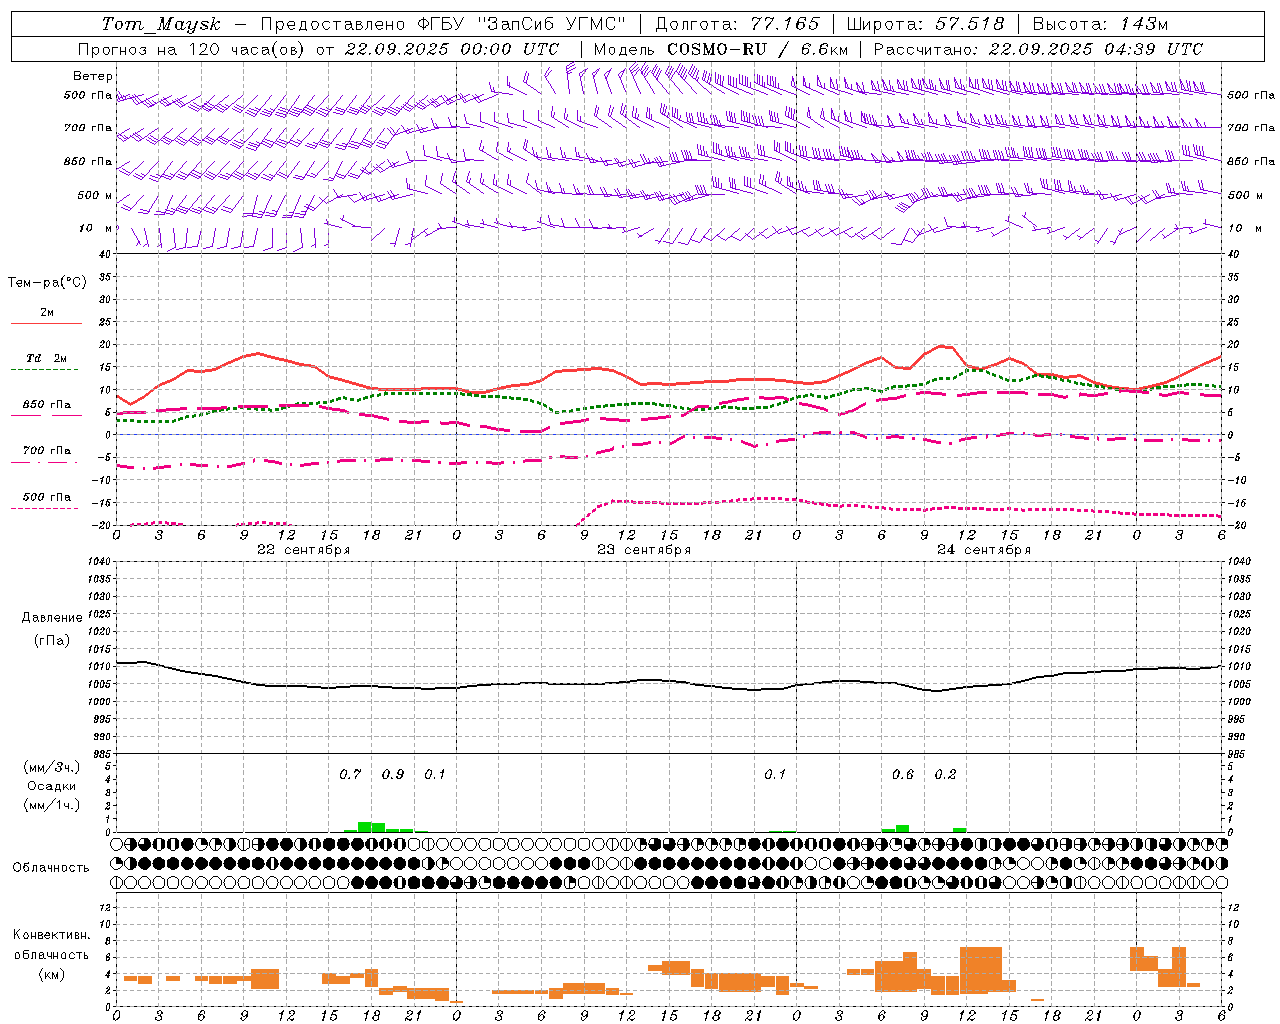Click the precipitation amount 0.2
Screen dimensions: 1280x1024
click(x=945, y=774)
